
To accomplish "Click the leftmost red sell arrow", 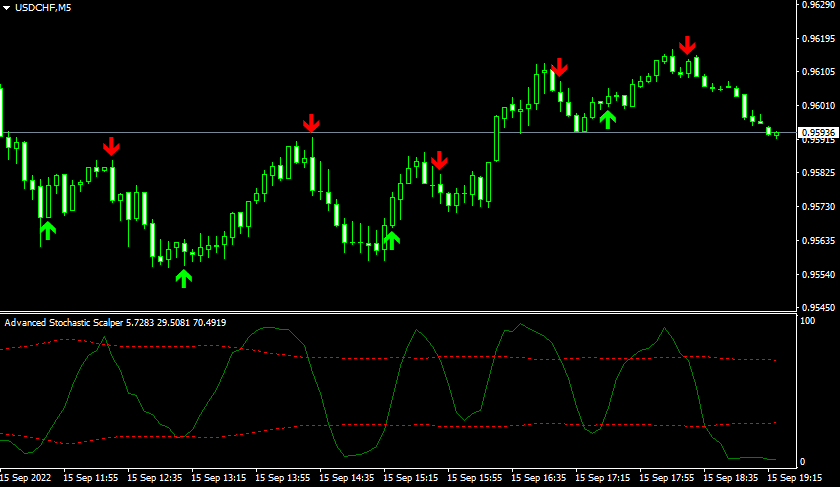I will 111,145.
